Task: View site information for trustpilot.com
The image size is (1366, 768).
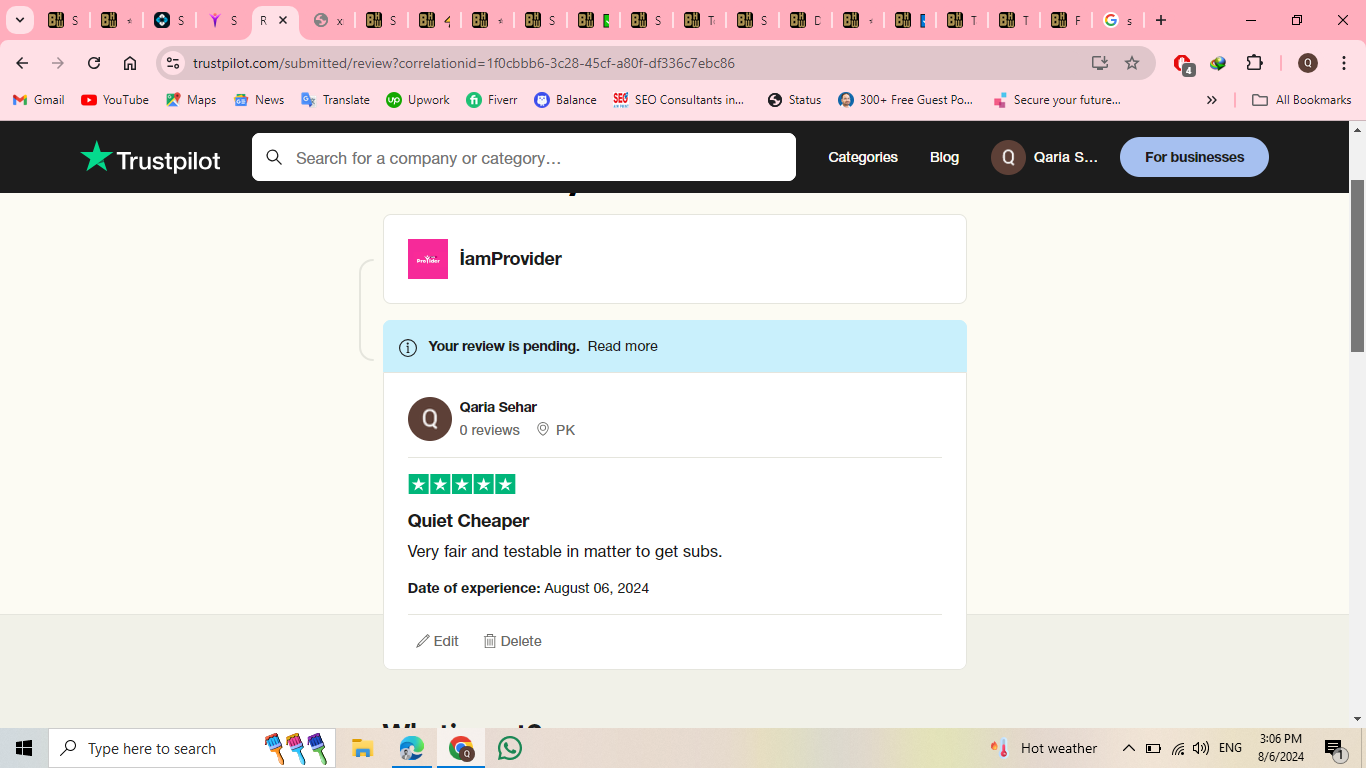Action: click(x=173, y=63)
